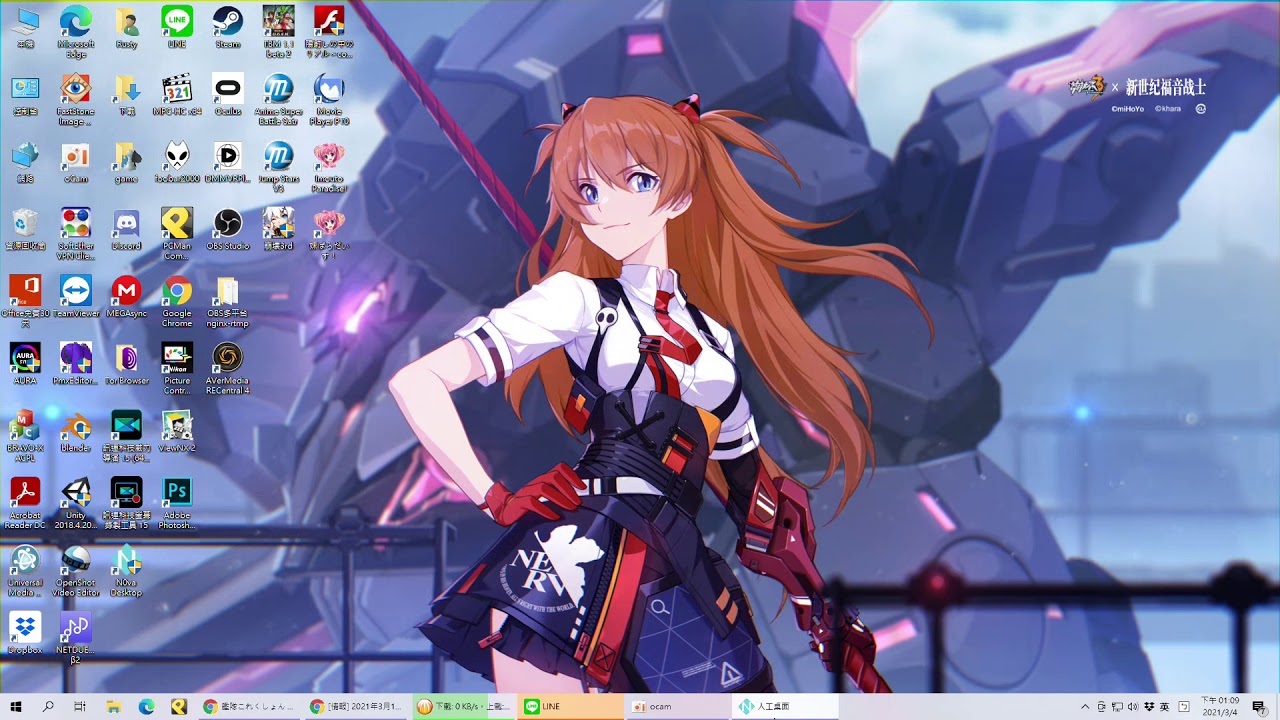Open the pinned Edge taskbar icon
Image resolution: width=1280 pixels, height=720 pixels.
[x=146, y=706]
